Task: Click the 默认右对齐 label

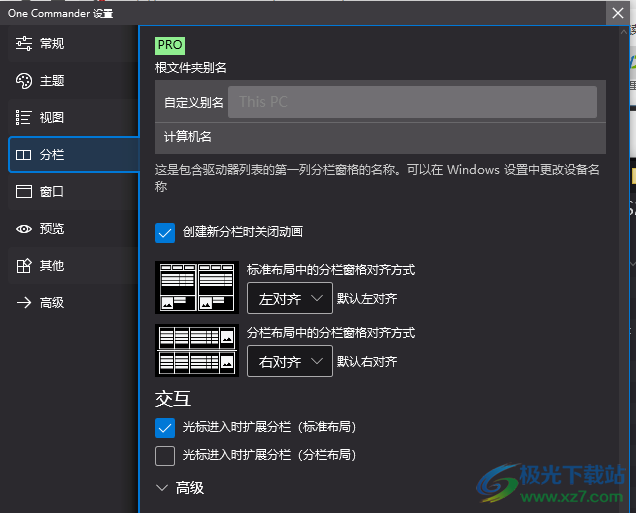Action: coord(367,362)
